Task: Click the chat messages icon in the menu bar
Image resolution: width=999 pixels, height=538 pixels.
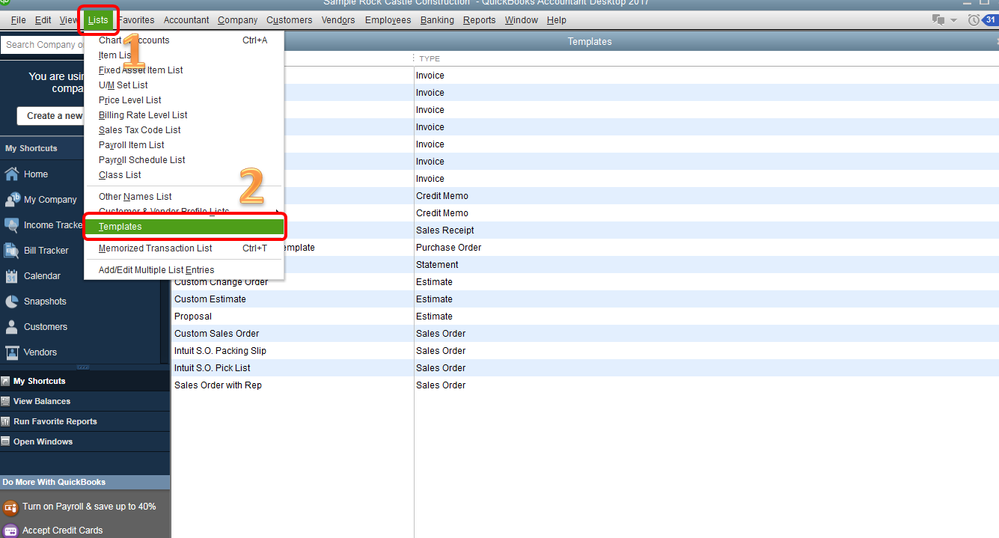Action: 938,20
